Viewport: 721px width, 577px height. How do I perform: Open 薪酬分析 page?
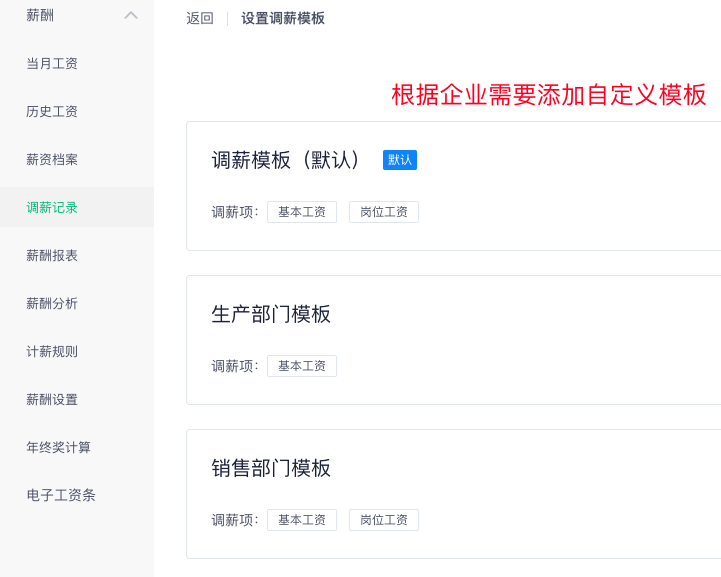coord(52,303)
